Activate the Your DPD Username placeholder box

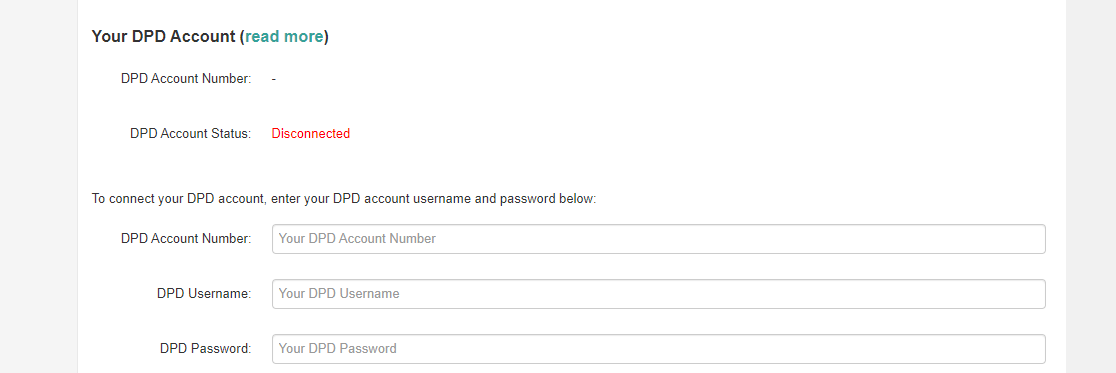coord(658,294)
